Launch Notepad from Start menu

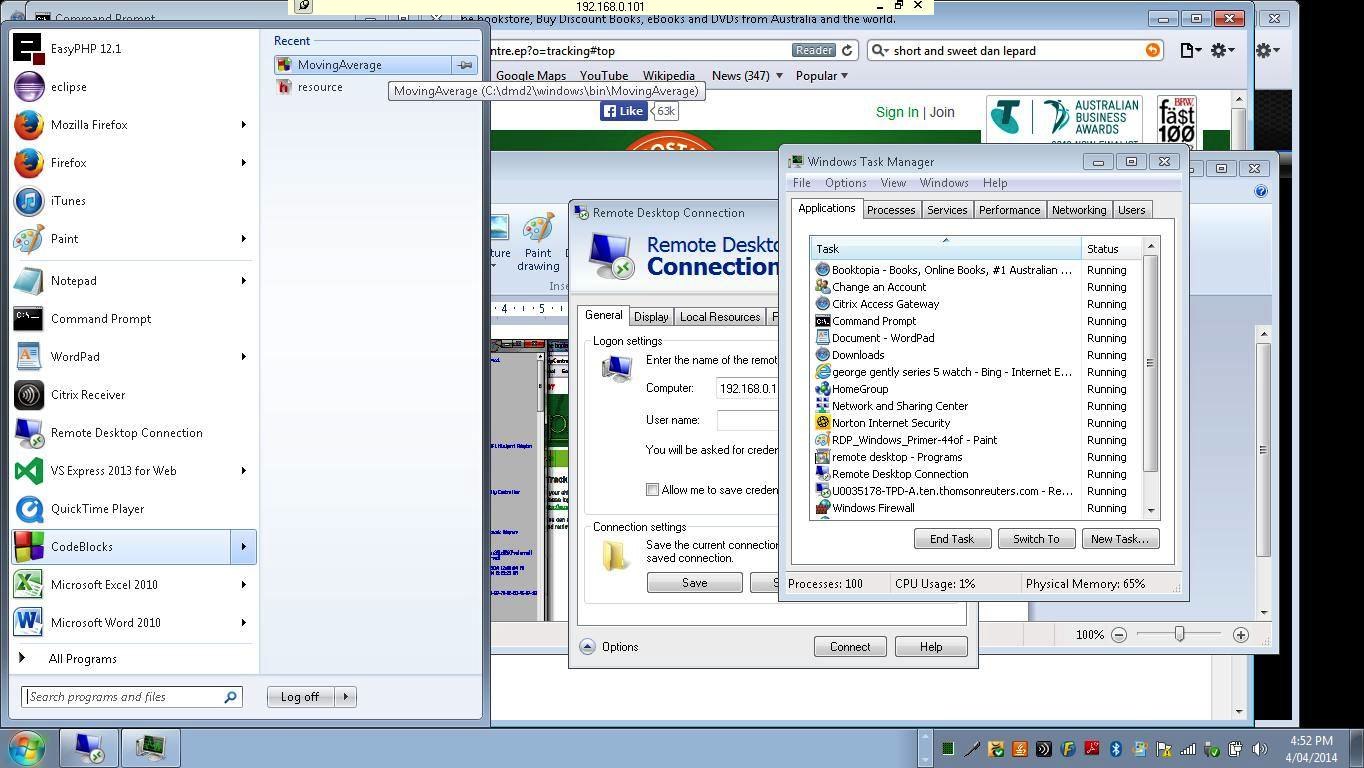pyautogui.click(x=134, y=280)
